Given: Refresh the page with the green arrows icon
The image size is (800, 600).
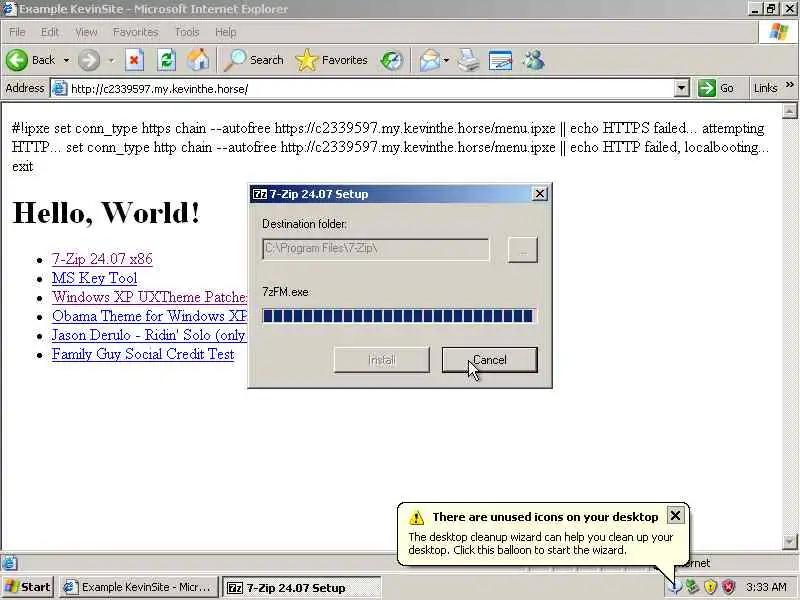Looking at the screenshot, I should pos(166,60).
